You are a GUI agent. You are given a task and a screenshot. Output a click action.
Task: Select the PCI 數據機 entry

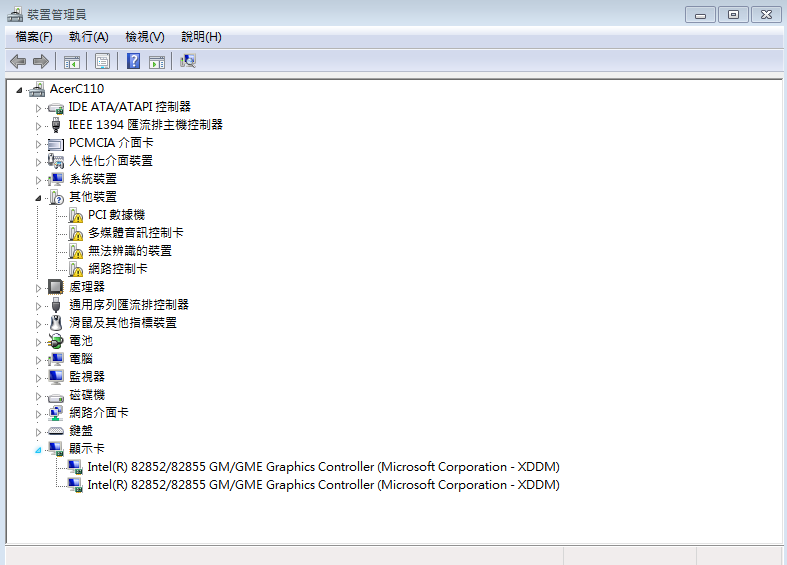click(x=116, y=215)
